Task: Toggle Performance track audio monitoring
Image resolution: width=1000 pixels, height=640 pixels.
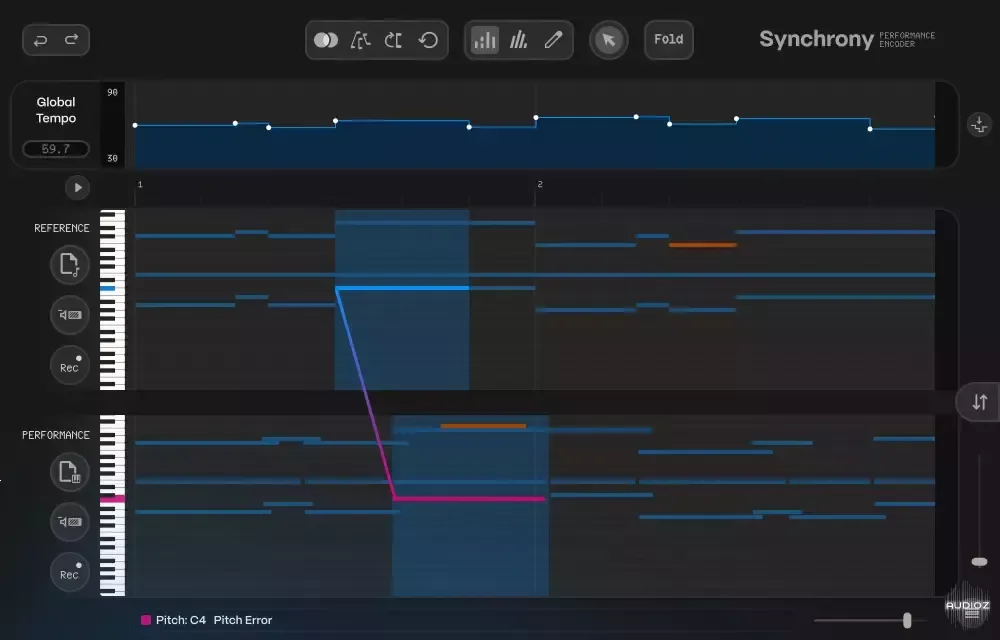Action: pos(70,522)
